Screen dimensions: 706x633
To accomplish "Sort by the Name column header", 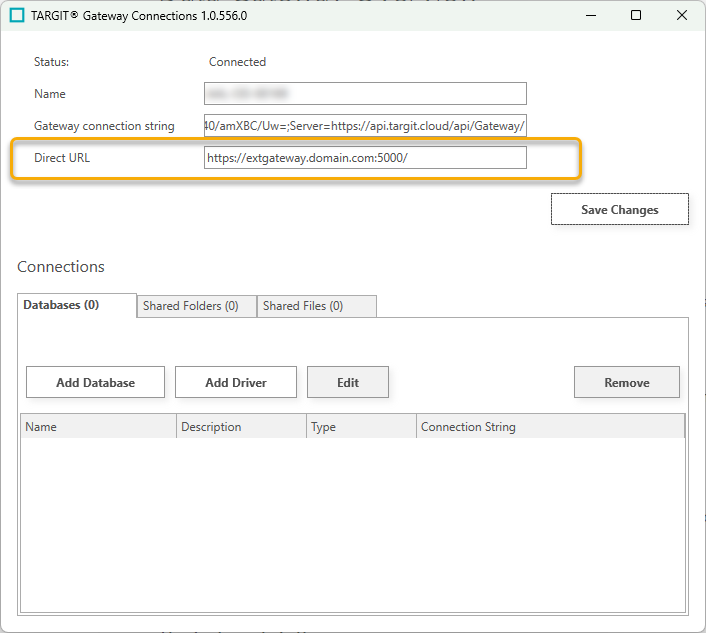I will pos(99,426).
